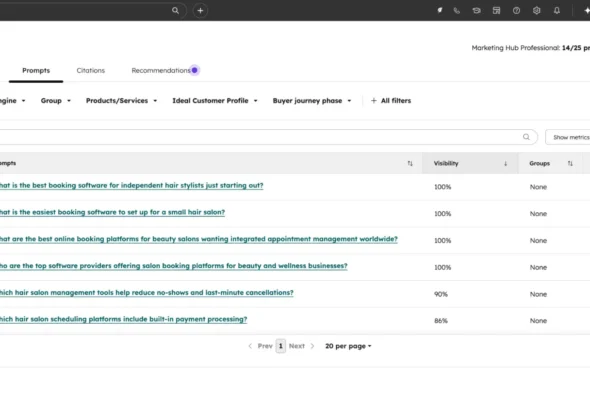The image size is (590, 410).
Task: Click the Visibility column header
Action: 470,163
